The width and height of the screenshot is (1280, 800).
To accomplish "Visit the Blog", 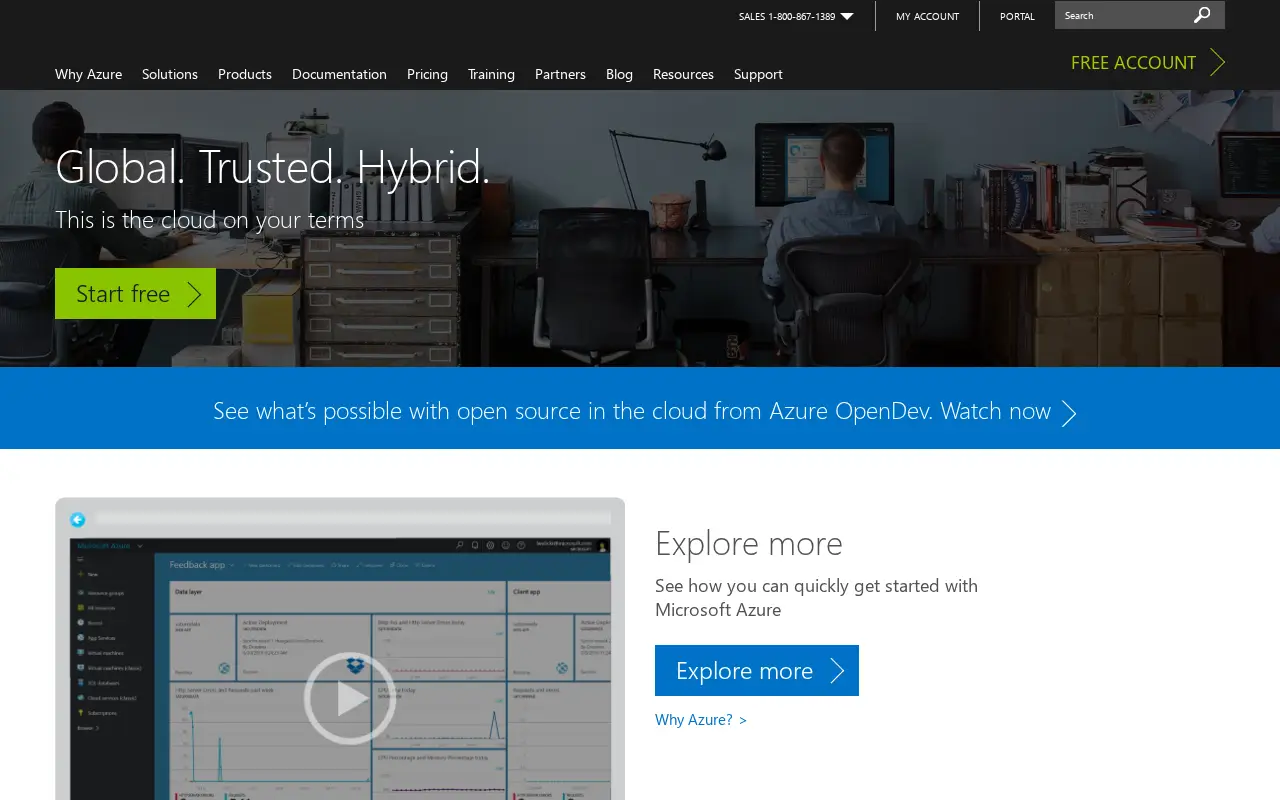I will point(619,74).
